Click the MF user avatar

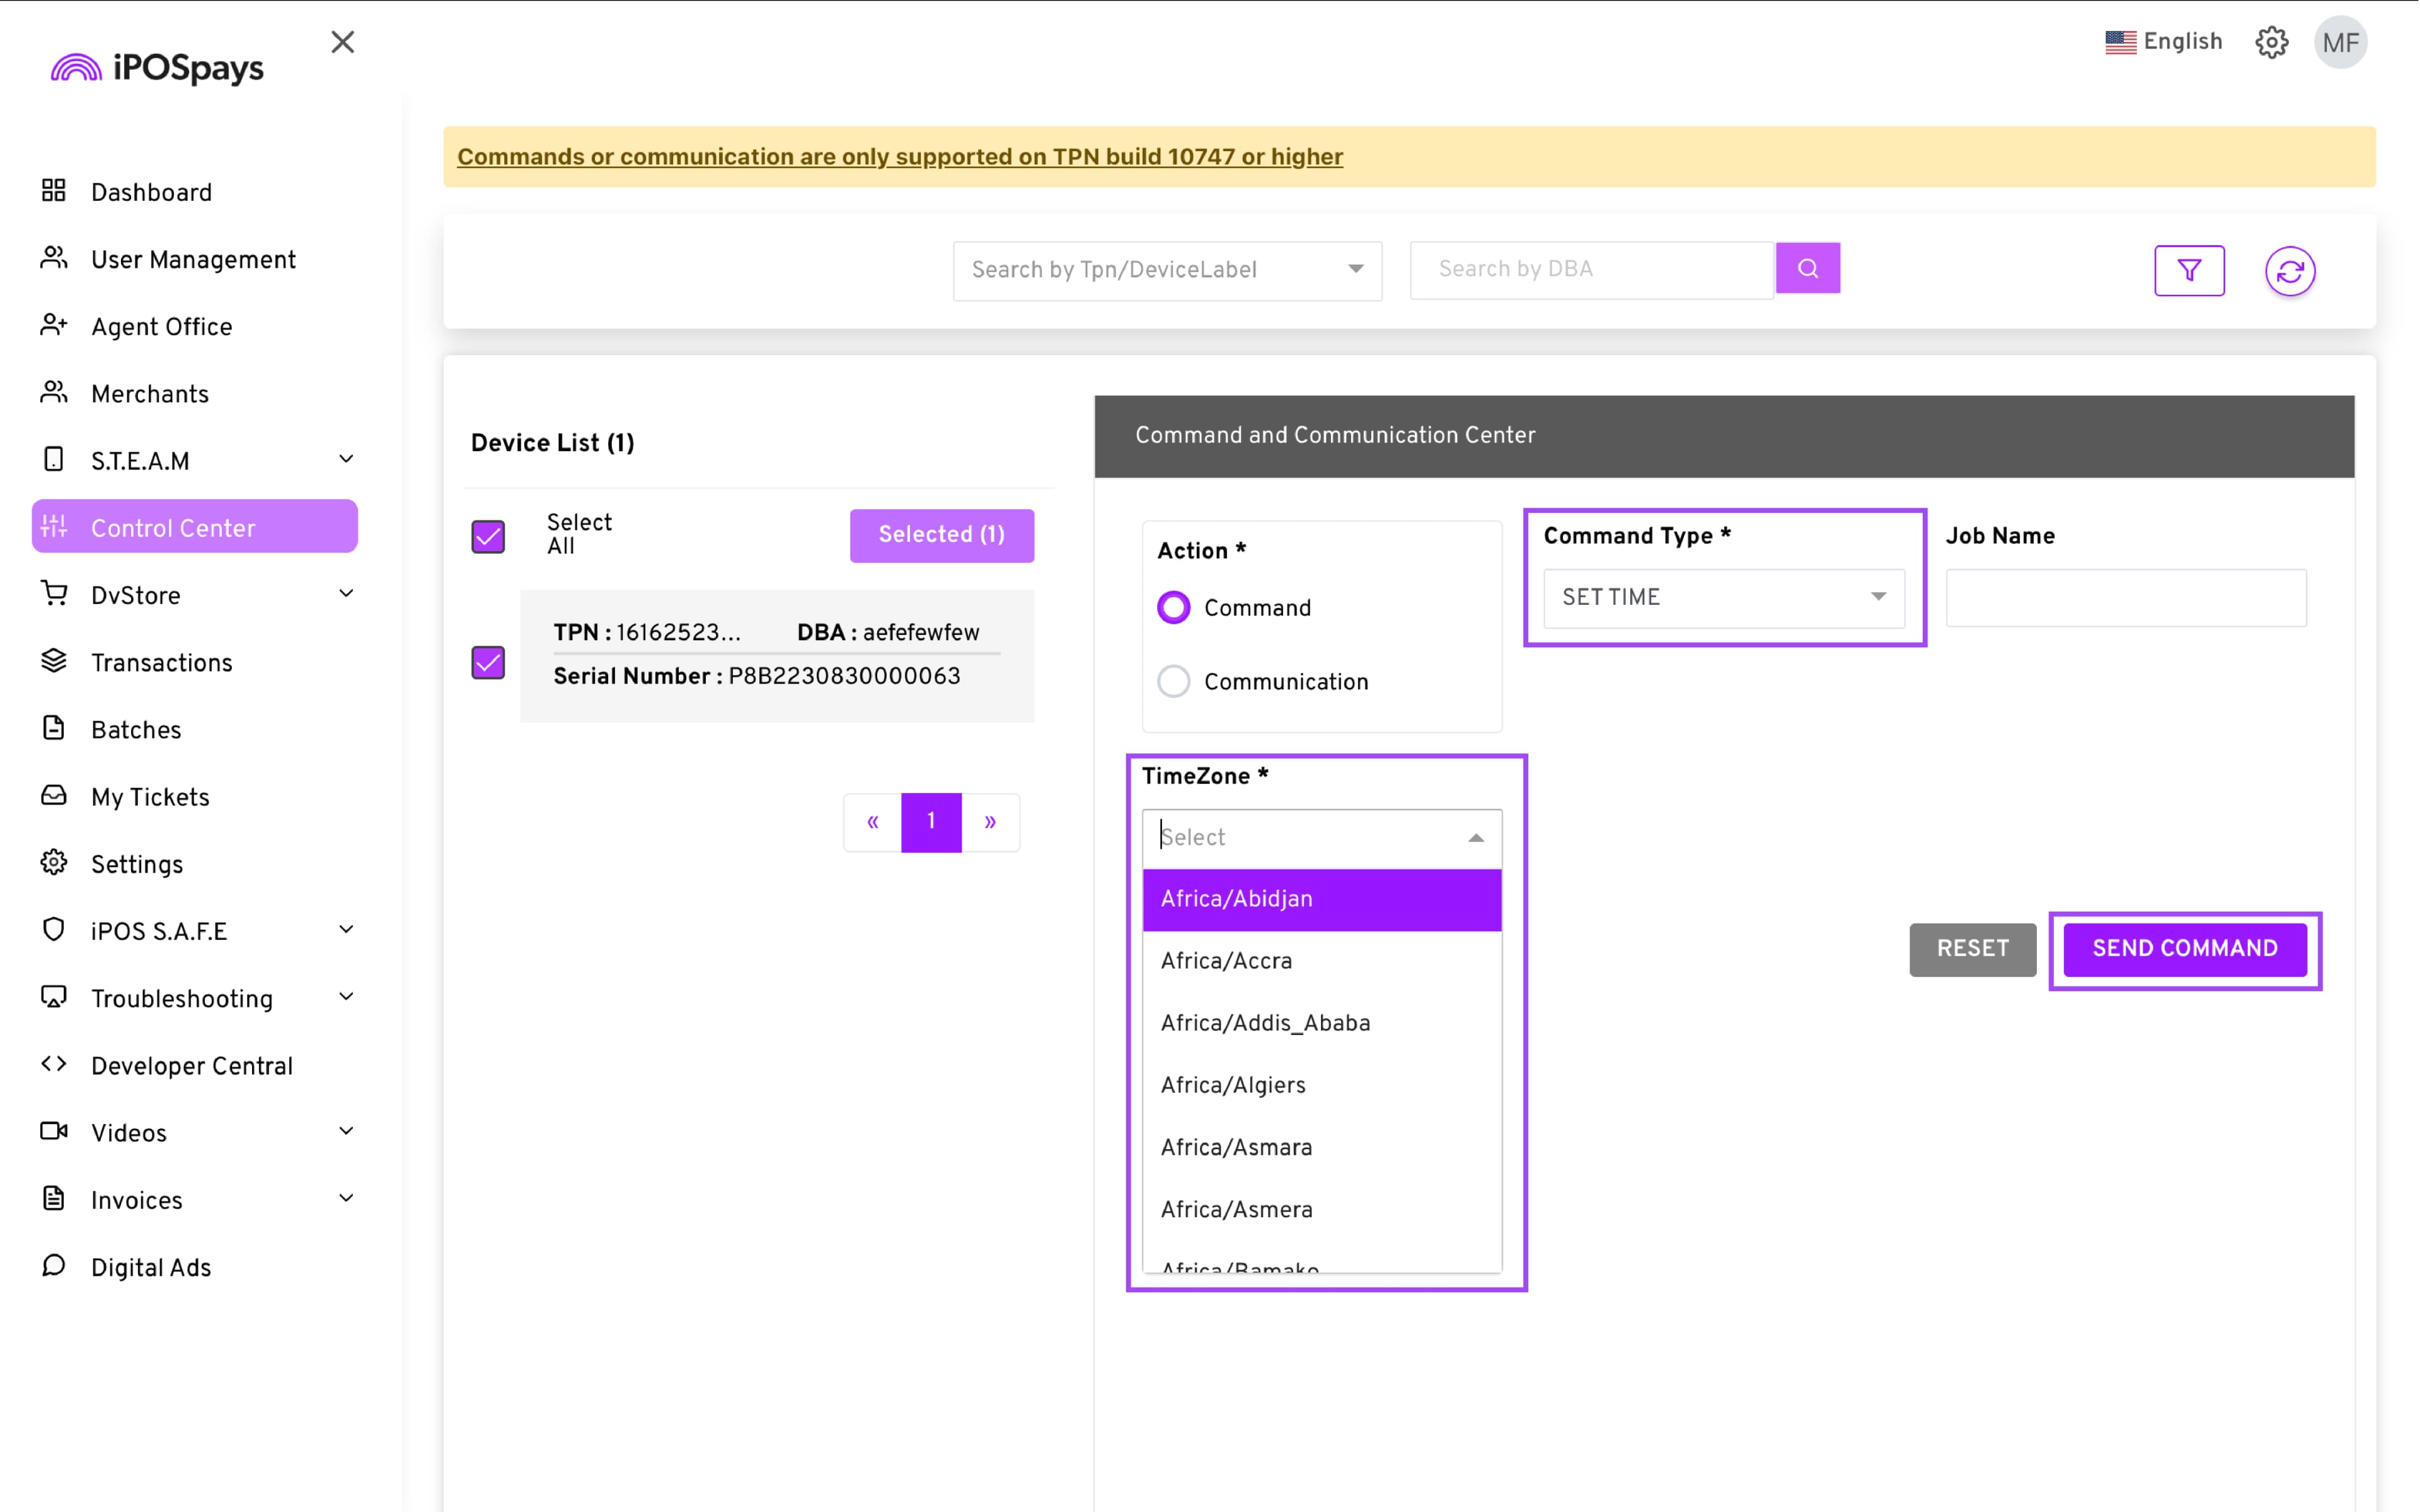click(x=2340, y=42)
